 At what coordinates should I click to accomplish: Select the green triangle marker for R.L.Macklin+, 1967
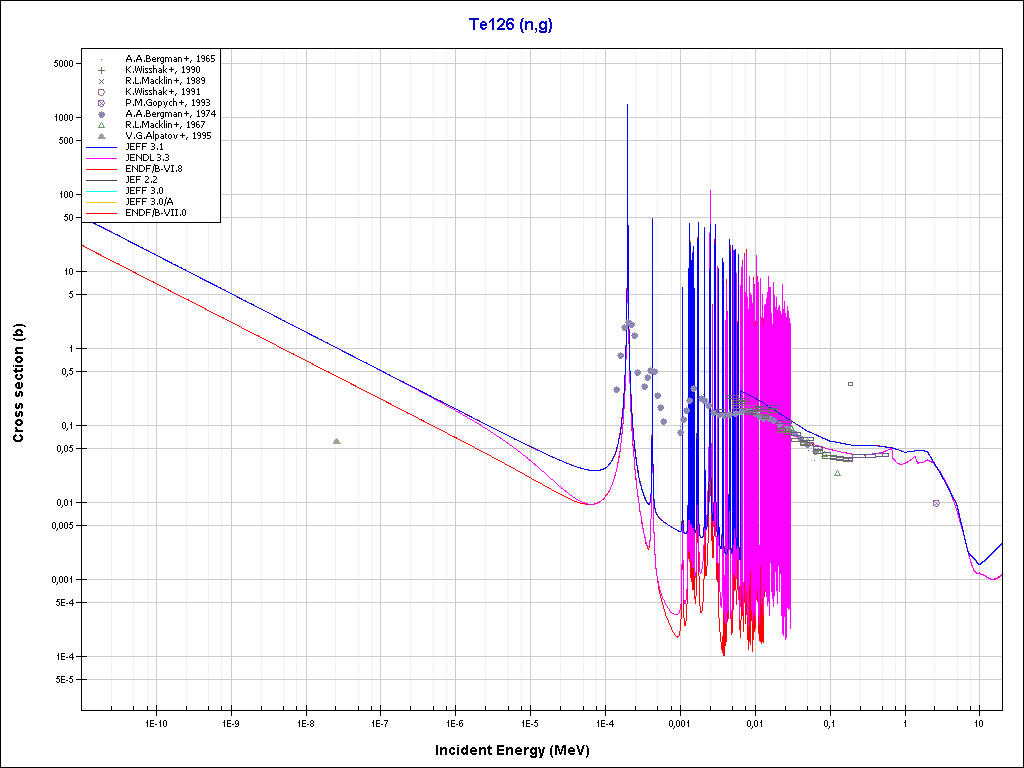click(x=102, y=125)
